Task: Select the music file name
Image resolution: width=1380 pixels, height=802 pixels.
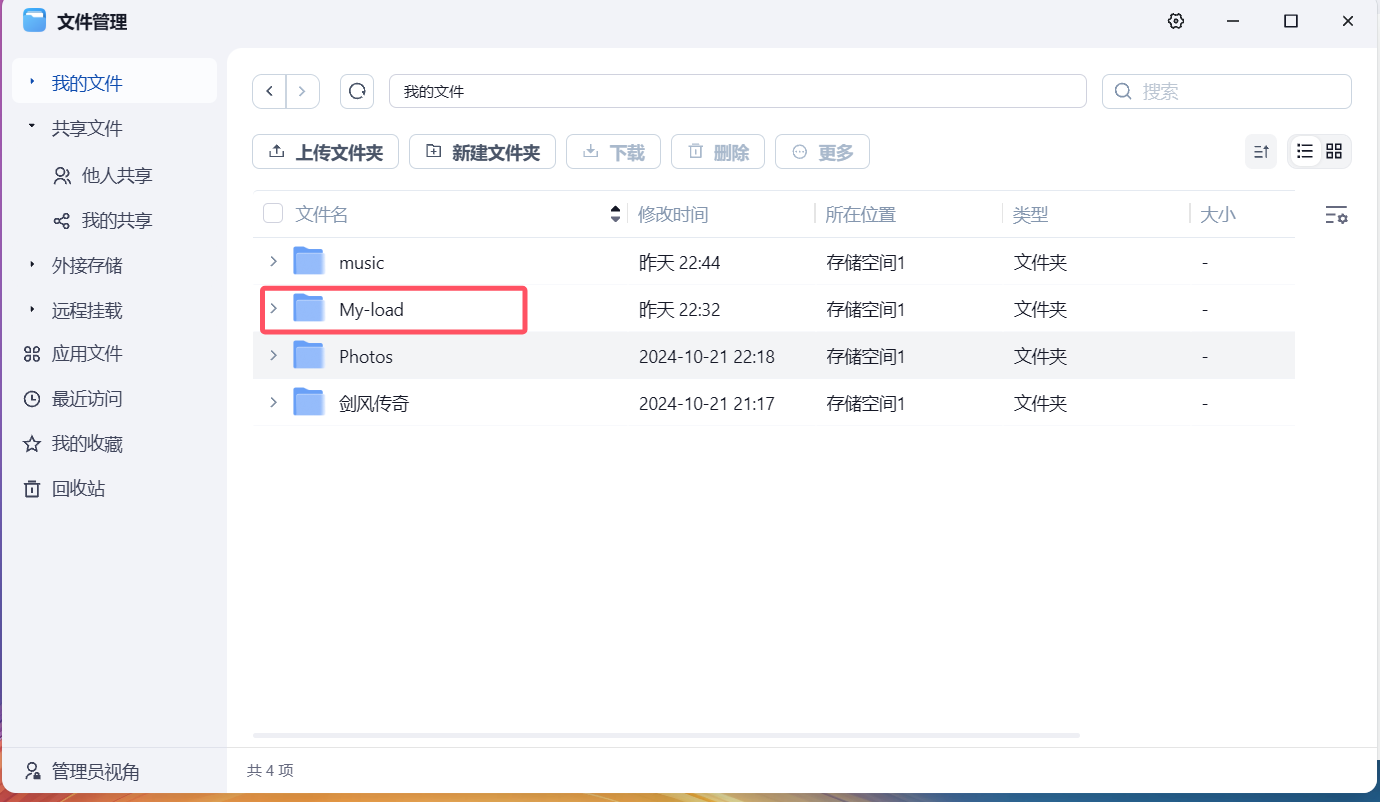Action: coord(361,263)
